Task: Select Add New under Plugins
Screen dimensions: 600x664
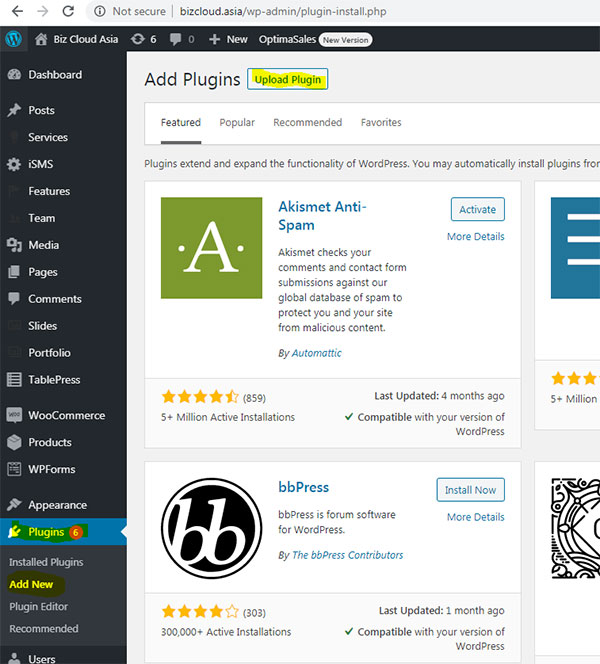Action: pos(31,584)
